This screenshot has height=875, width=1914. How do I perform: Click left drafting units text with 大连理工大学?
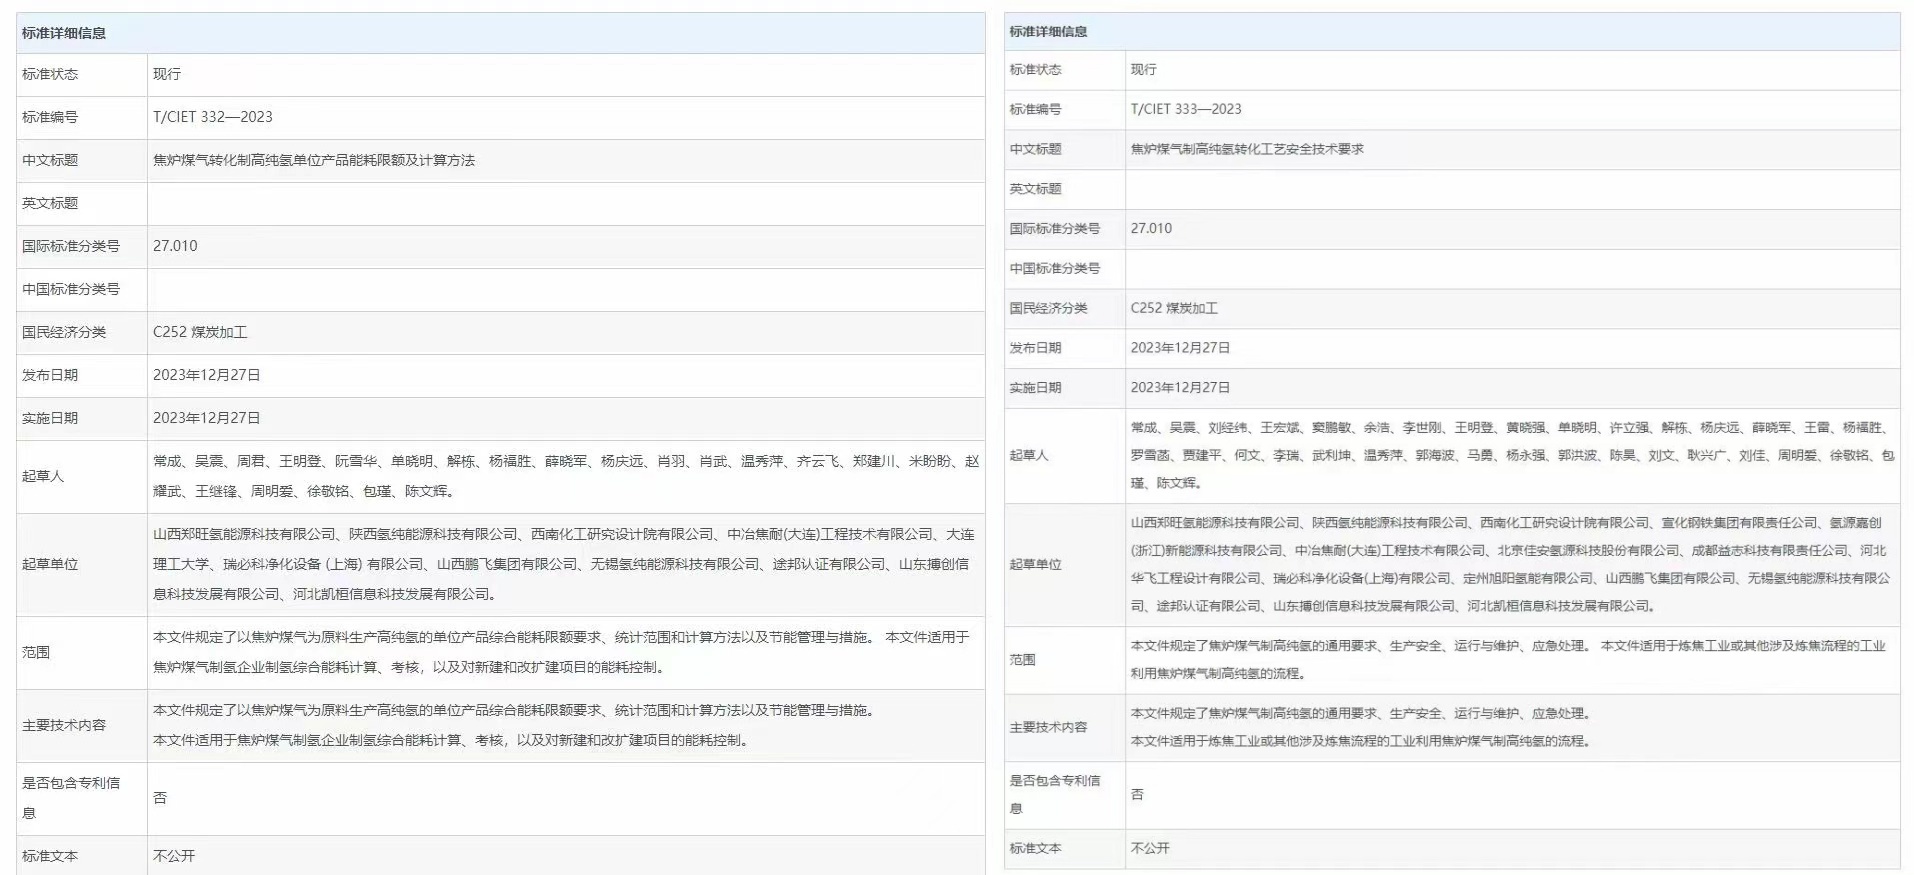point(564,564)
